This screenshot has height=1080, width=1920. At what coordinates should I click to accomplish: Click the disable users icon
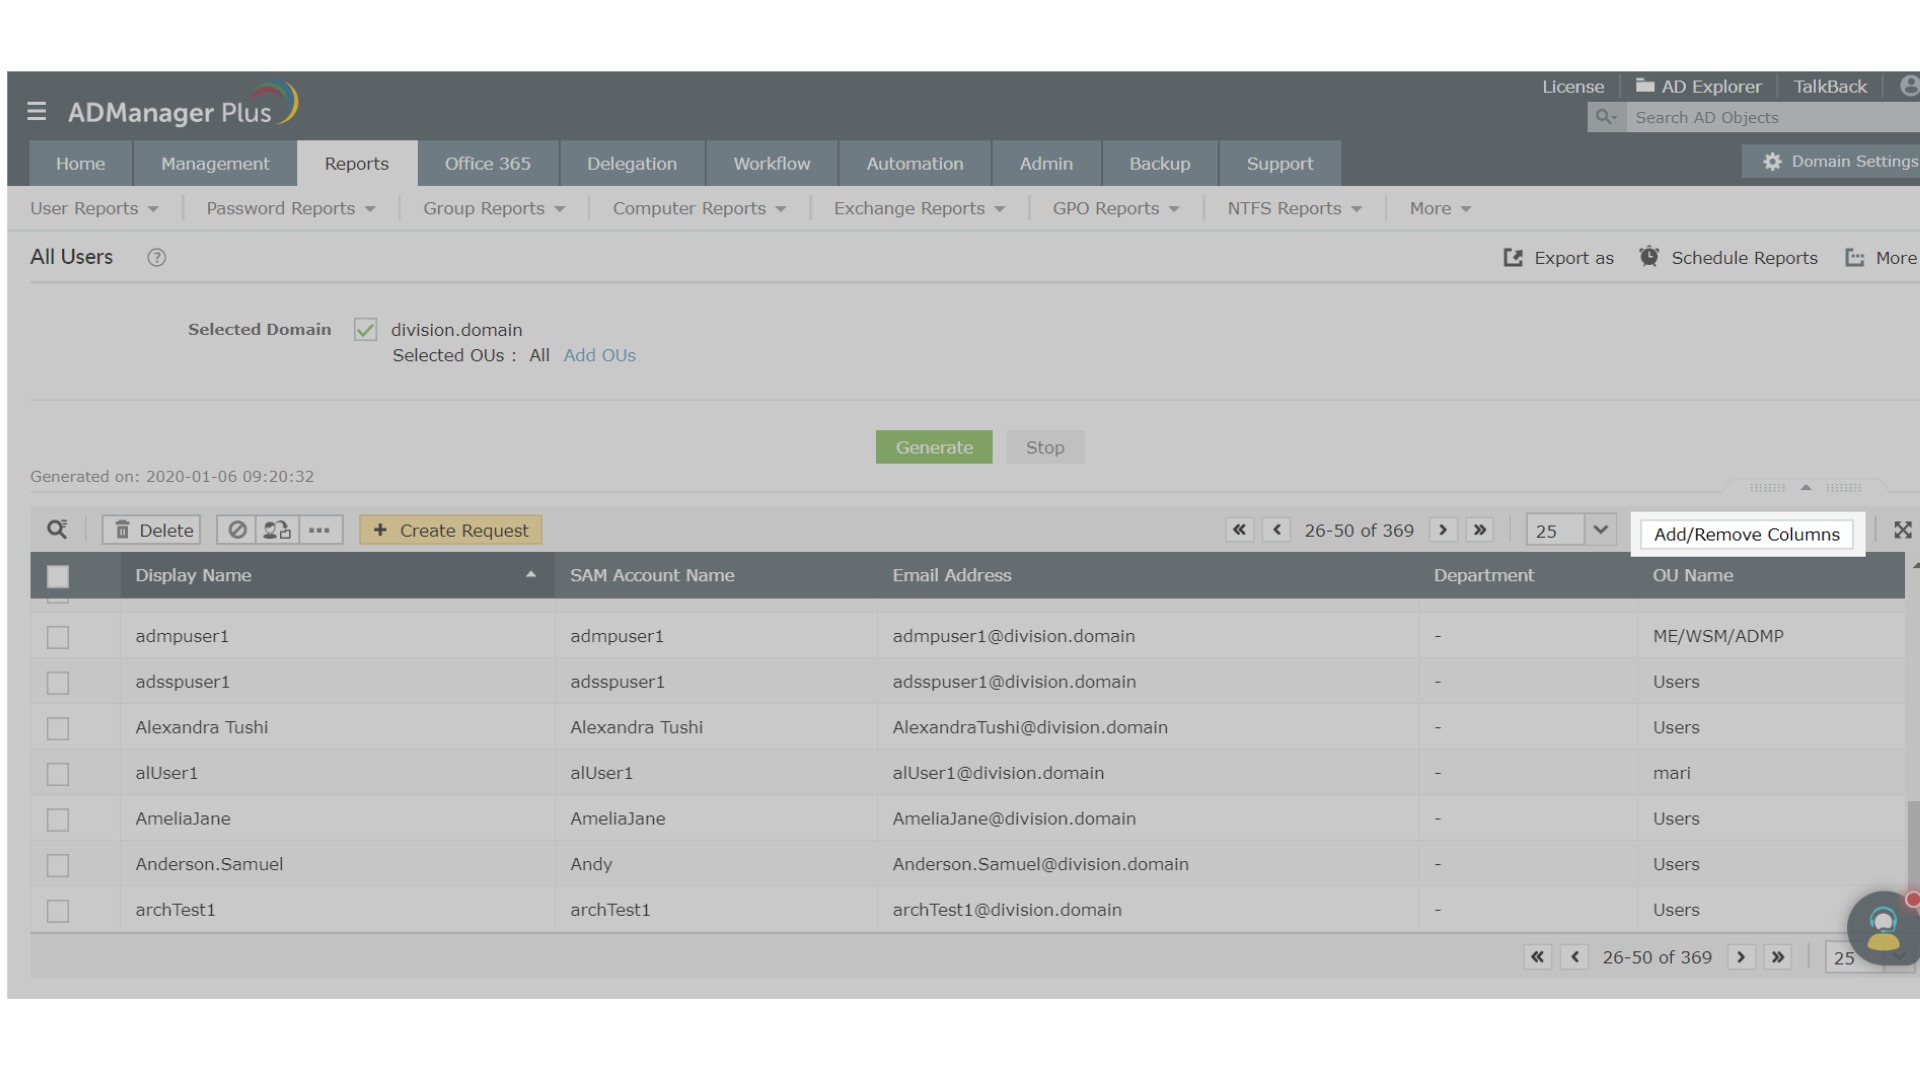(x=237, y=530)
